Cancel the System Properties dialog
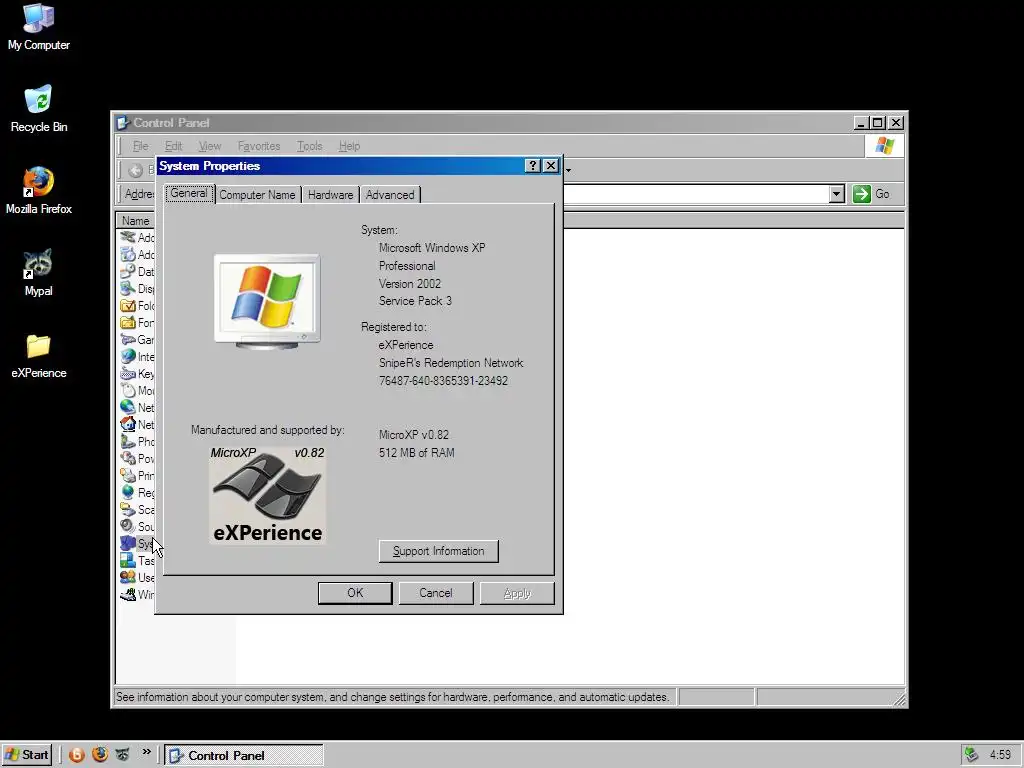 436,593
